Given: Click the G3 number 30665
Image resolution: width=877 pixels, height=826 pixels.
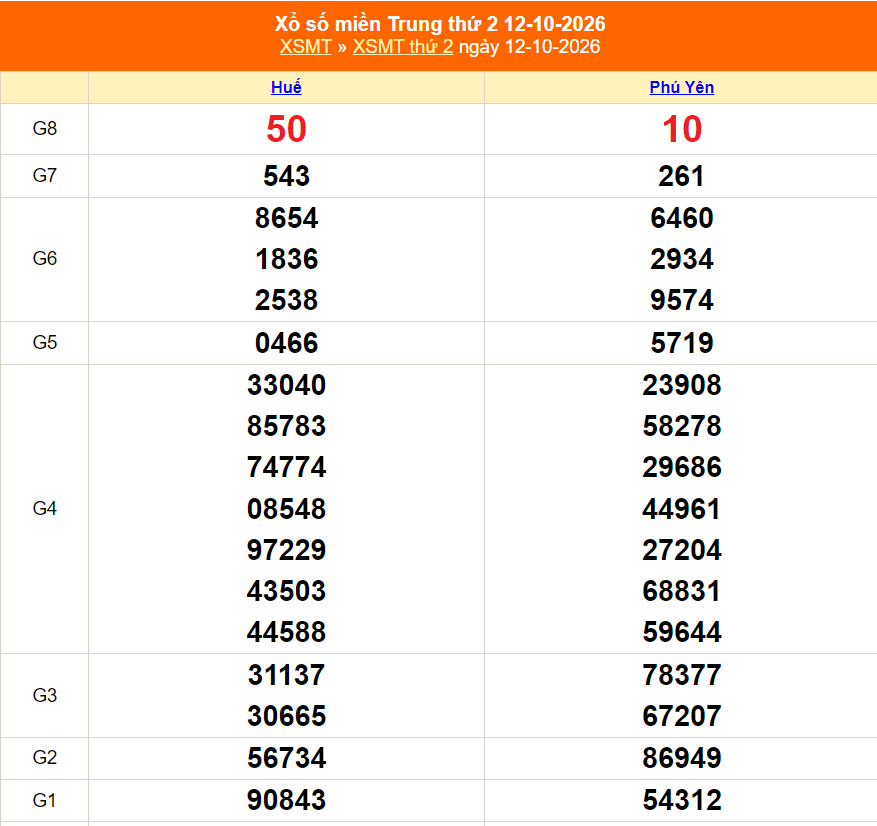Looking at the screenshot, I should coord(286,716).
